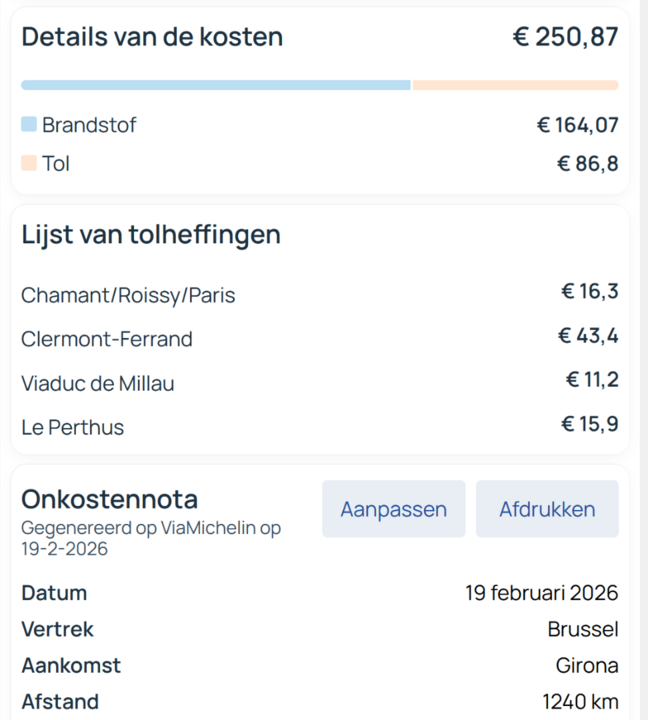Click the orange Tol legend swatch
This screenshot has width=648, height=720.
pos(29,162)
